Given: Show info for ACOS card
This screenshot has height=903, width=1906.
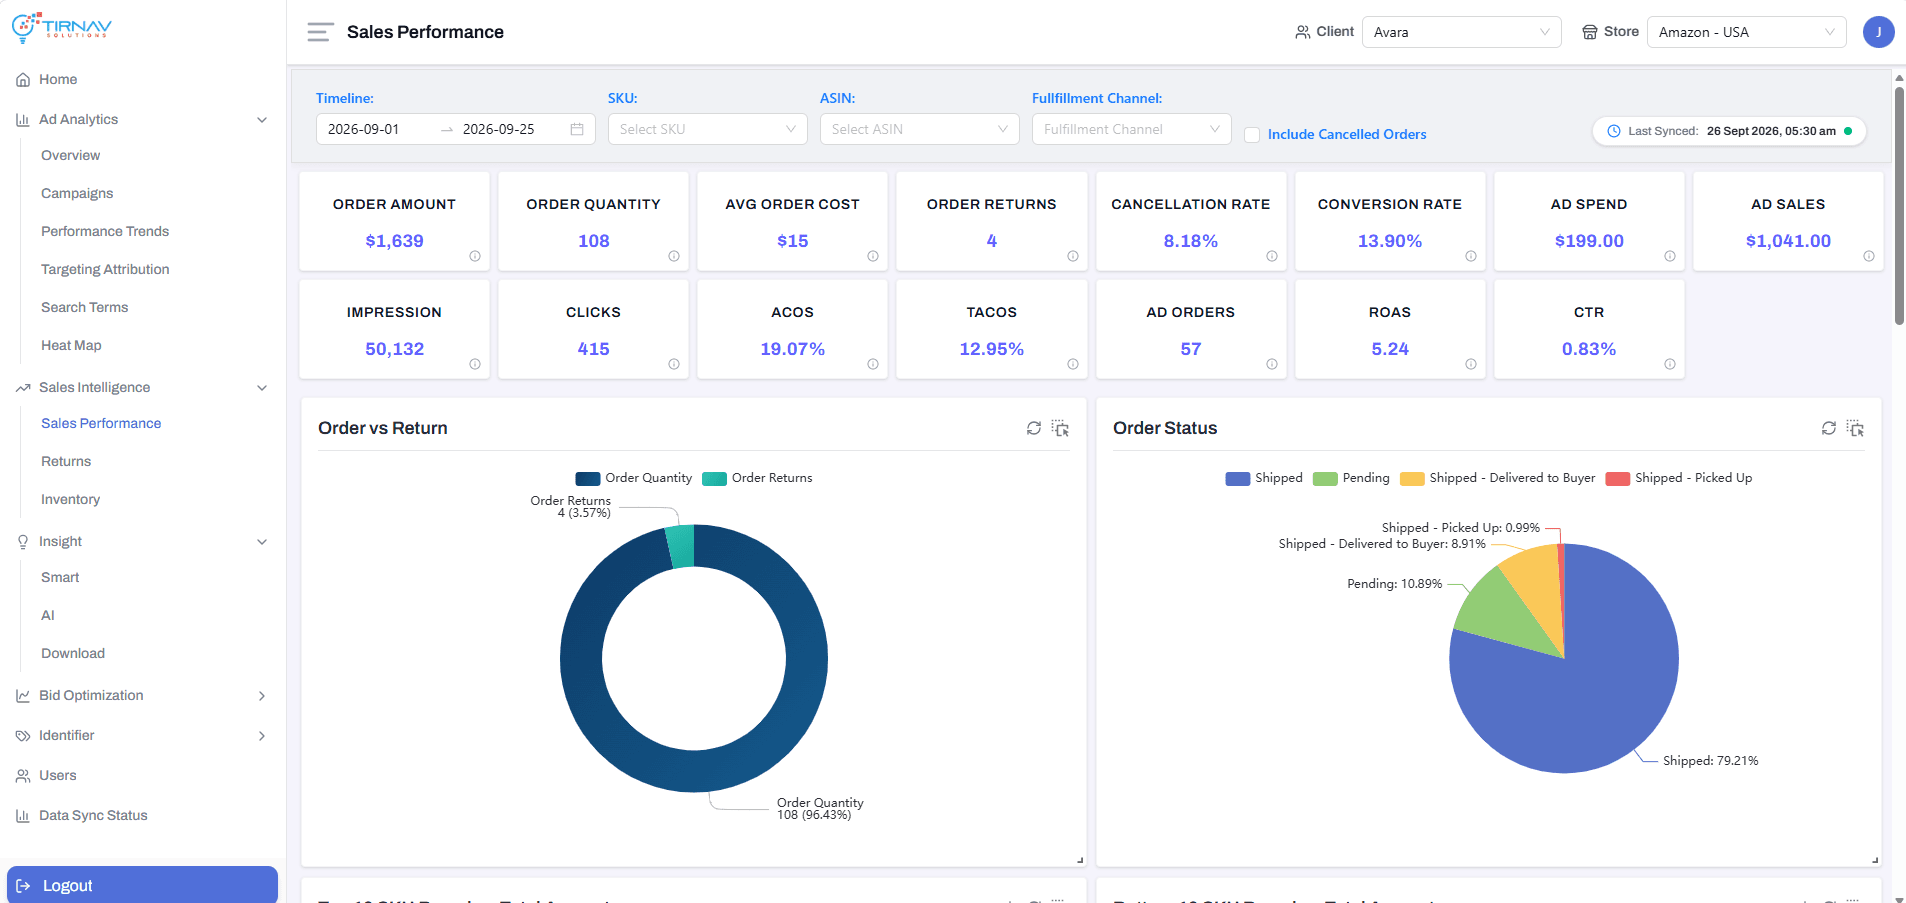Looking at the screenshot, I should coord(873,364).
